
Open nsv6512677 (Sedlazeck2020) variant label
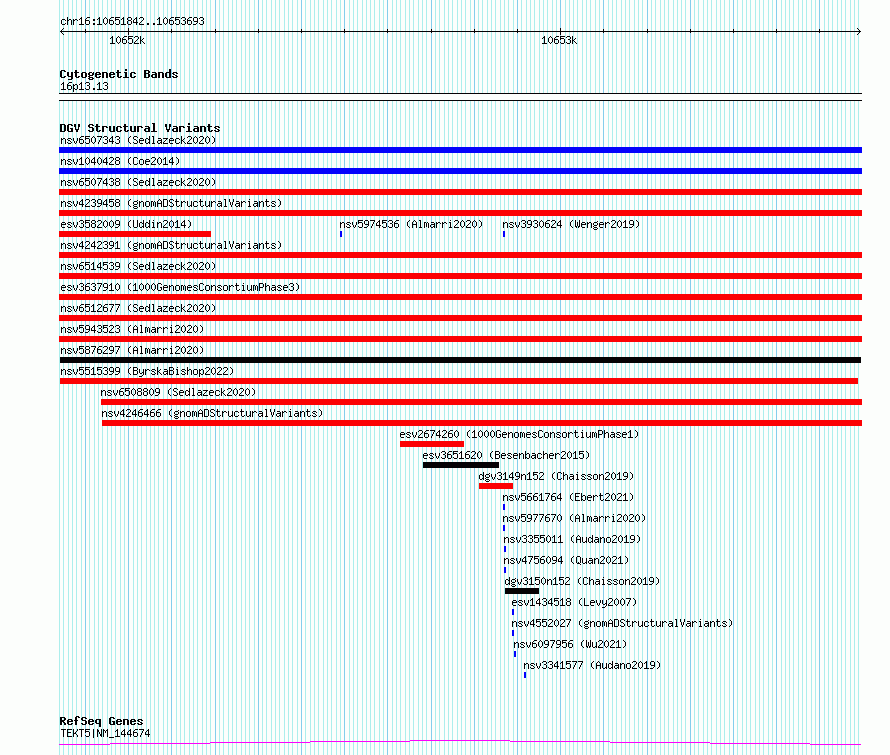pyautogui.click(x=138, y=308)
